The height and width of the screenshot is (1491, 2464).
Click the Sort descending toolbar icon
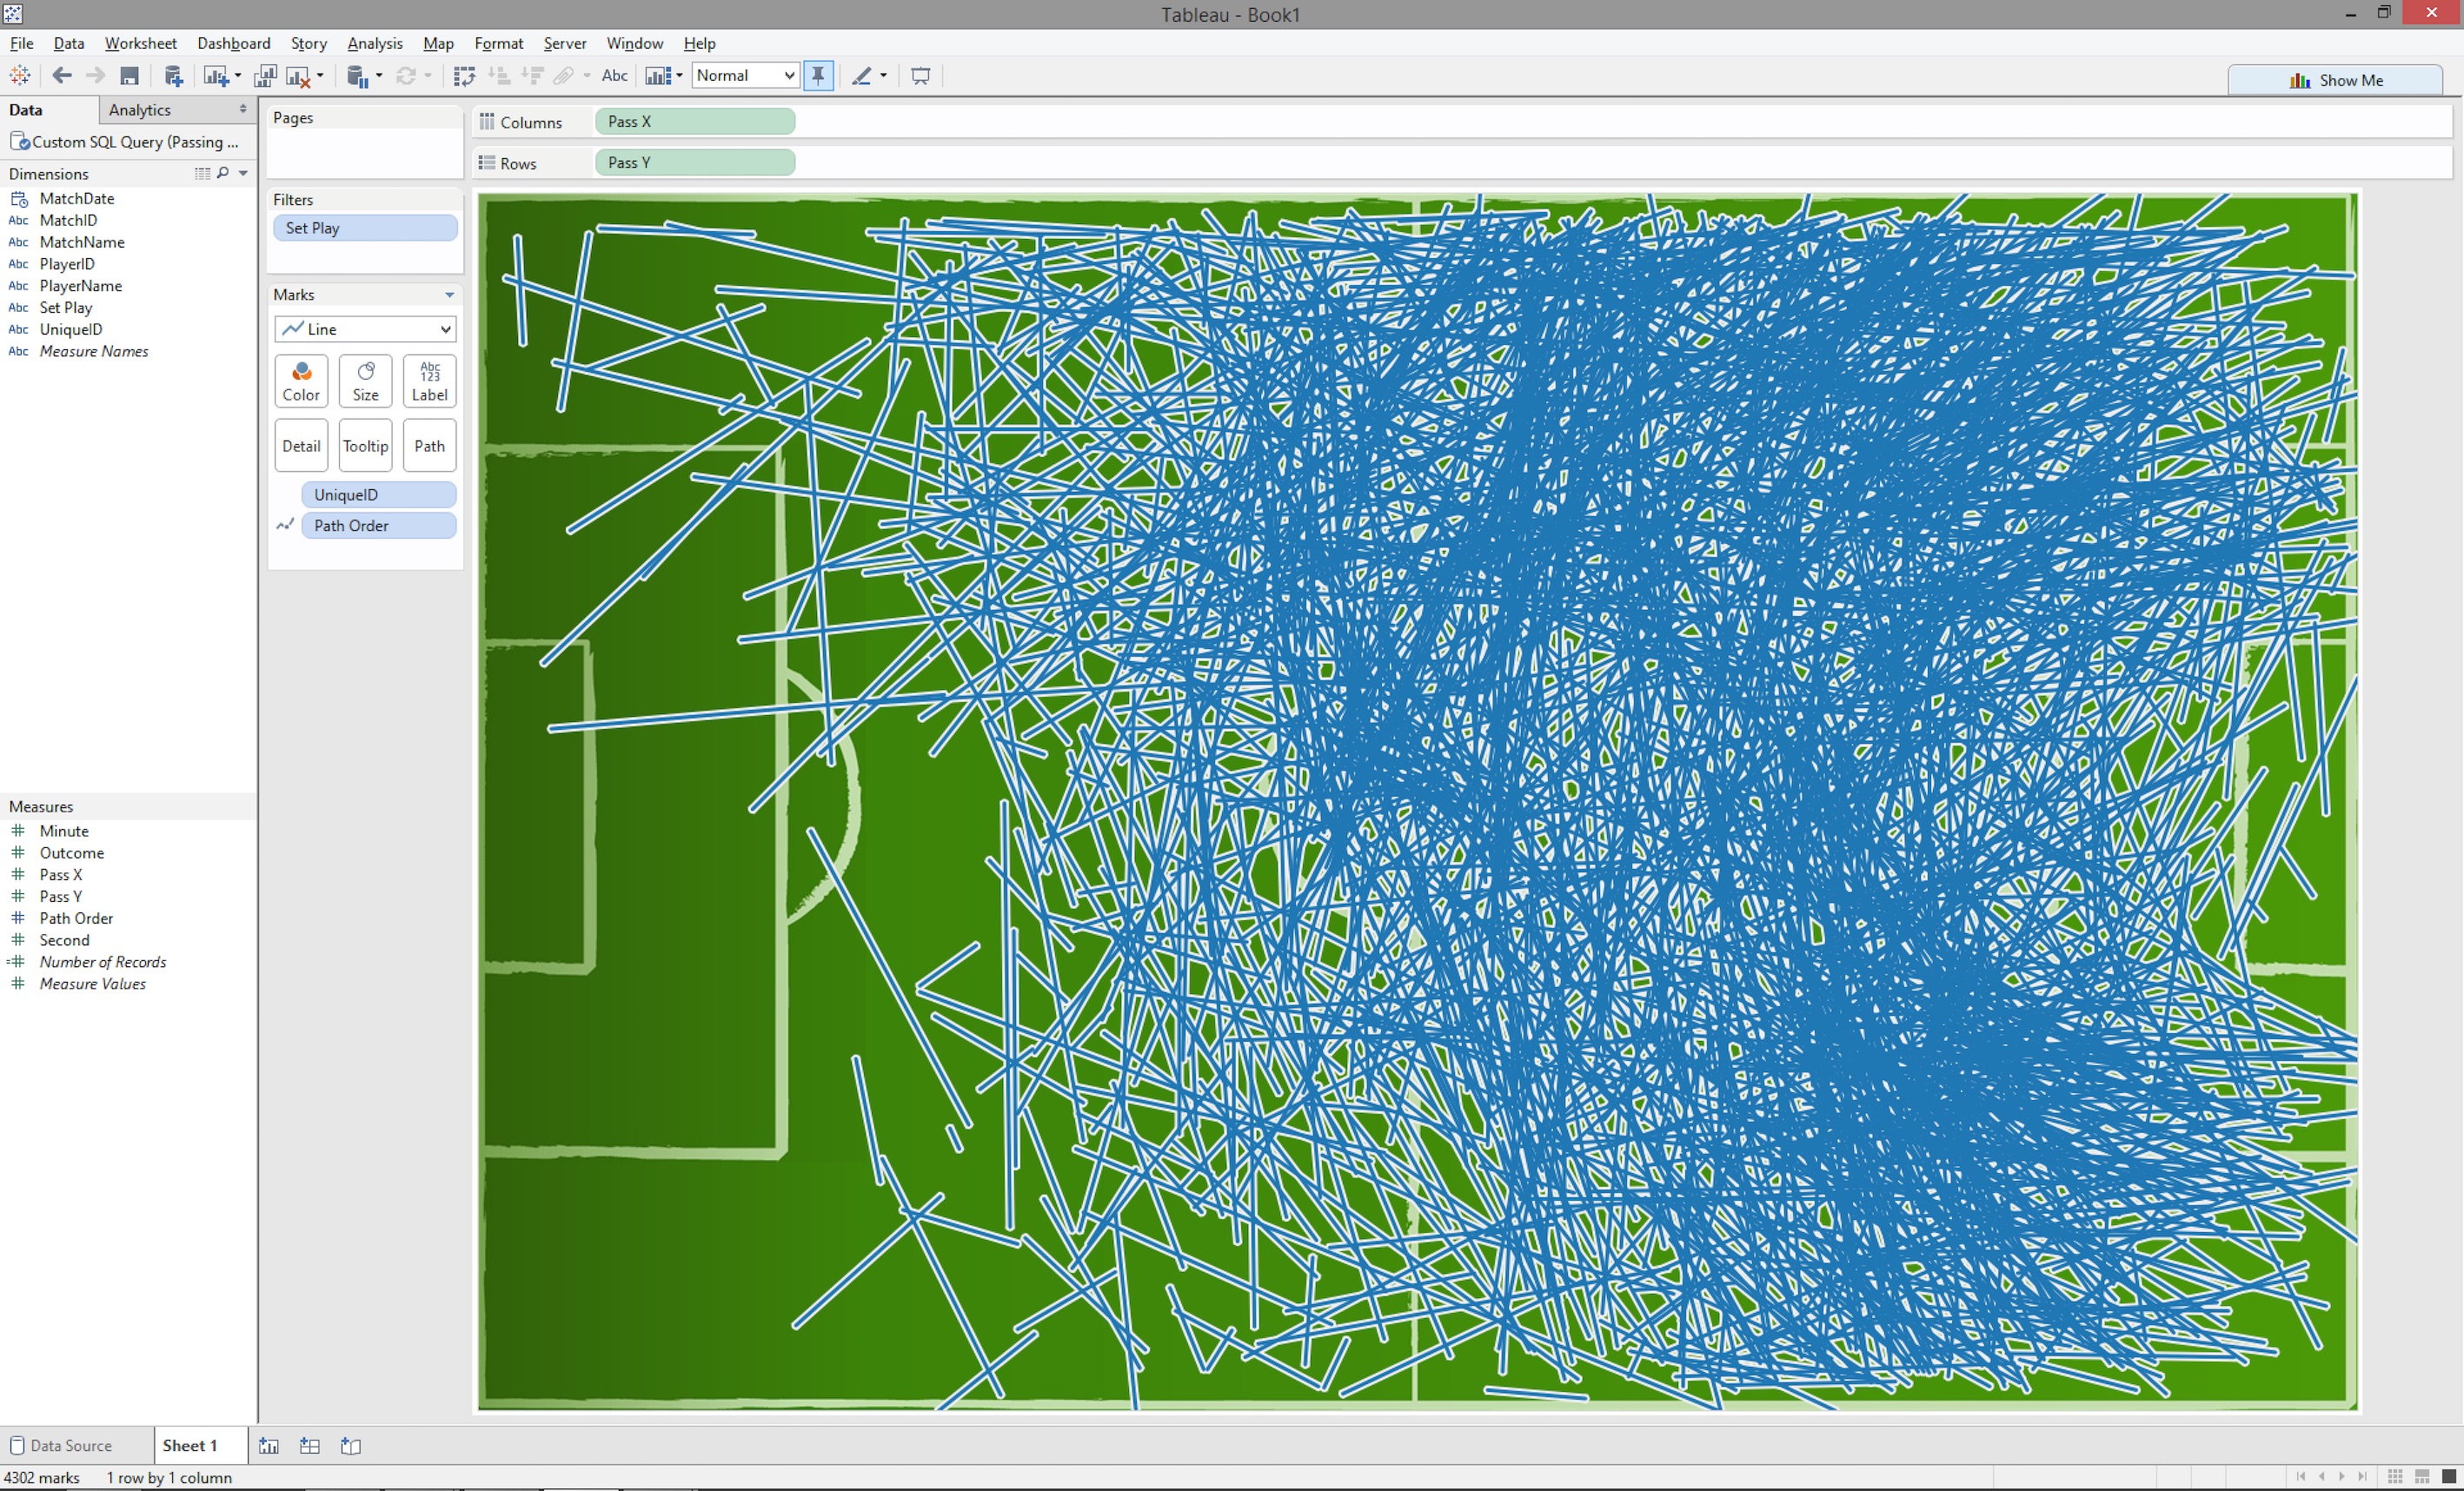[533, 75]
